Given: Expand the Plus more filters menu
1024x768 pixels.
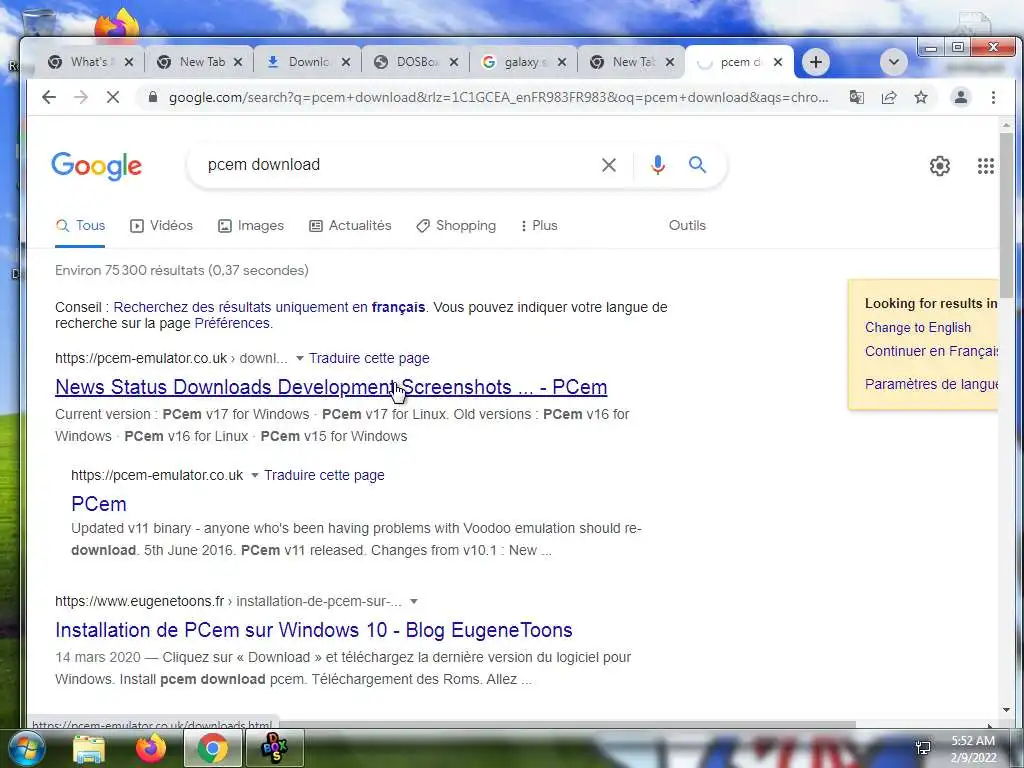Looking at the screenshot, I should pyautogui.click(x=539, y=225).
